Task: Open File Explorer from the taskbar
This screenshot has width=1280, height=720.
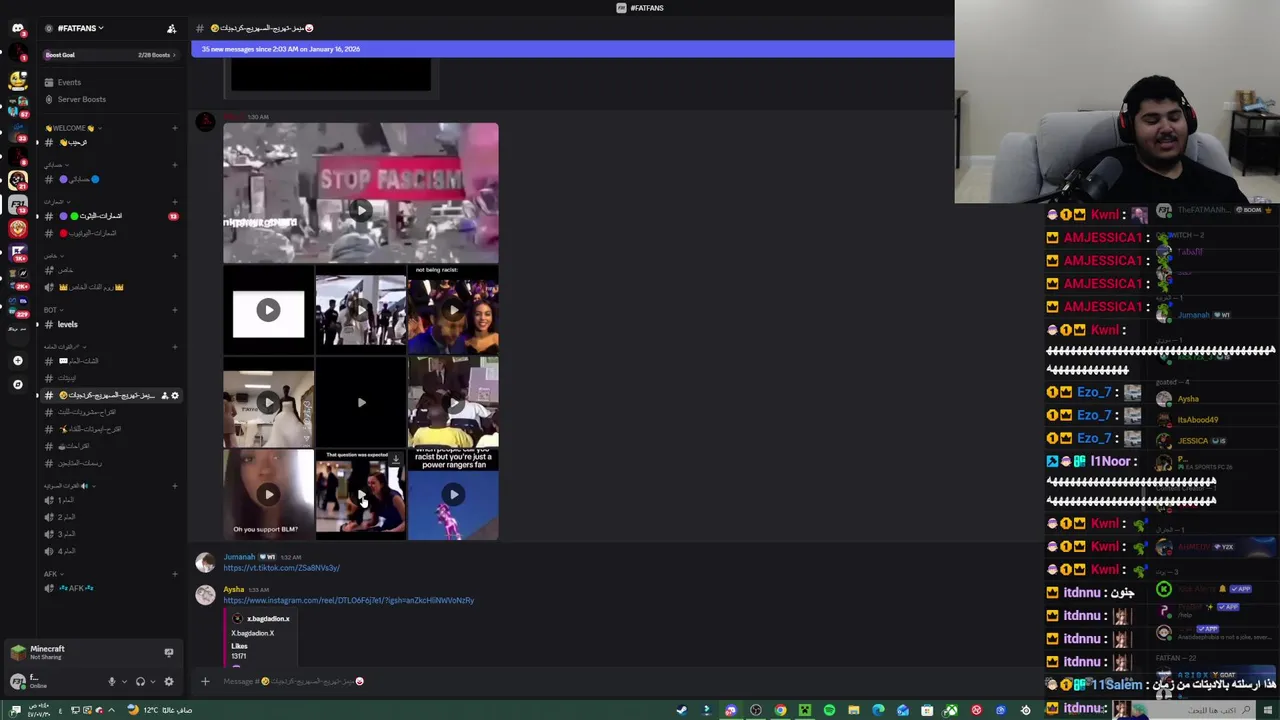Action: click(x=854, y=710)
